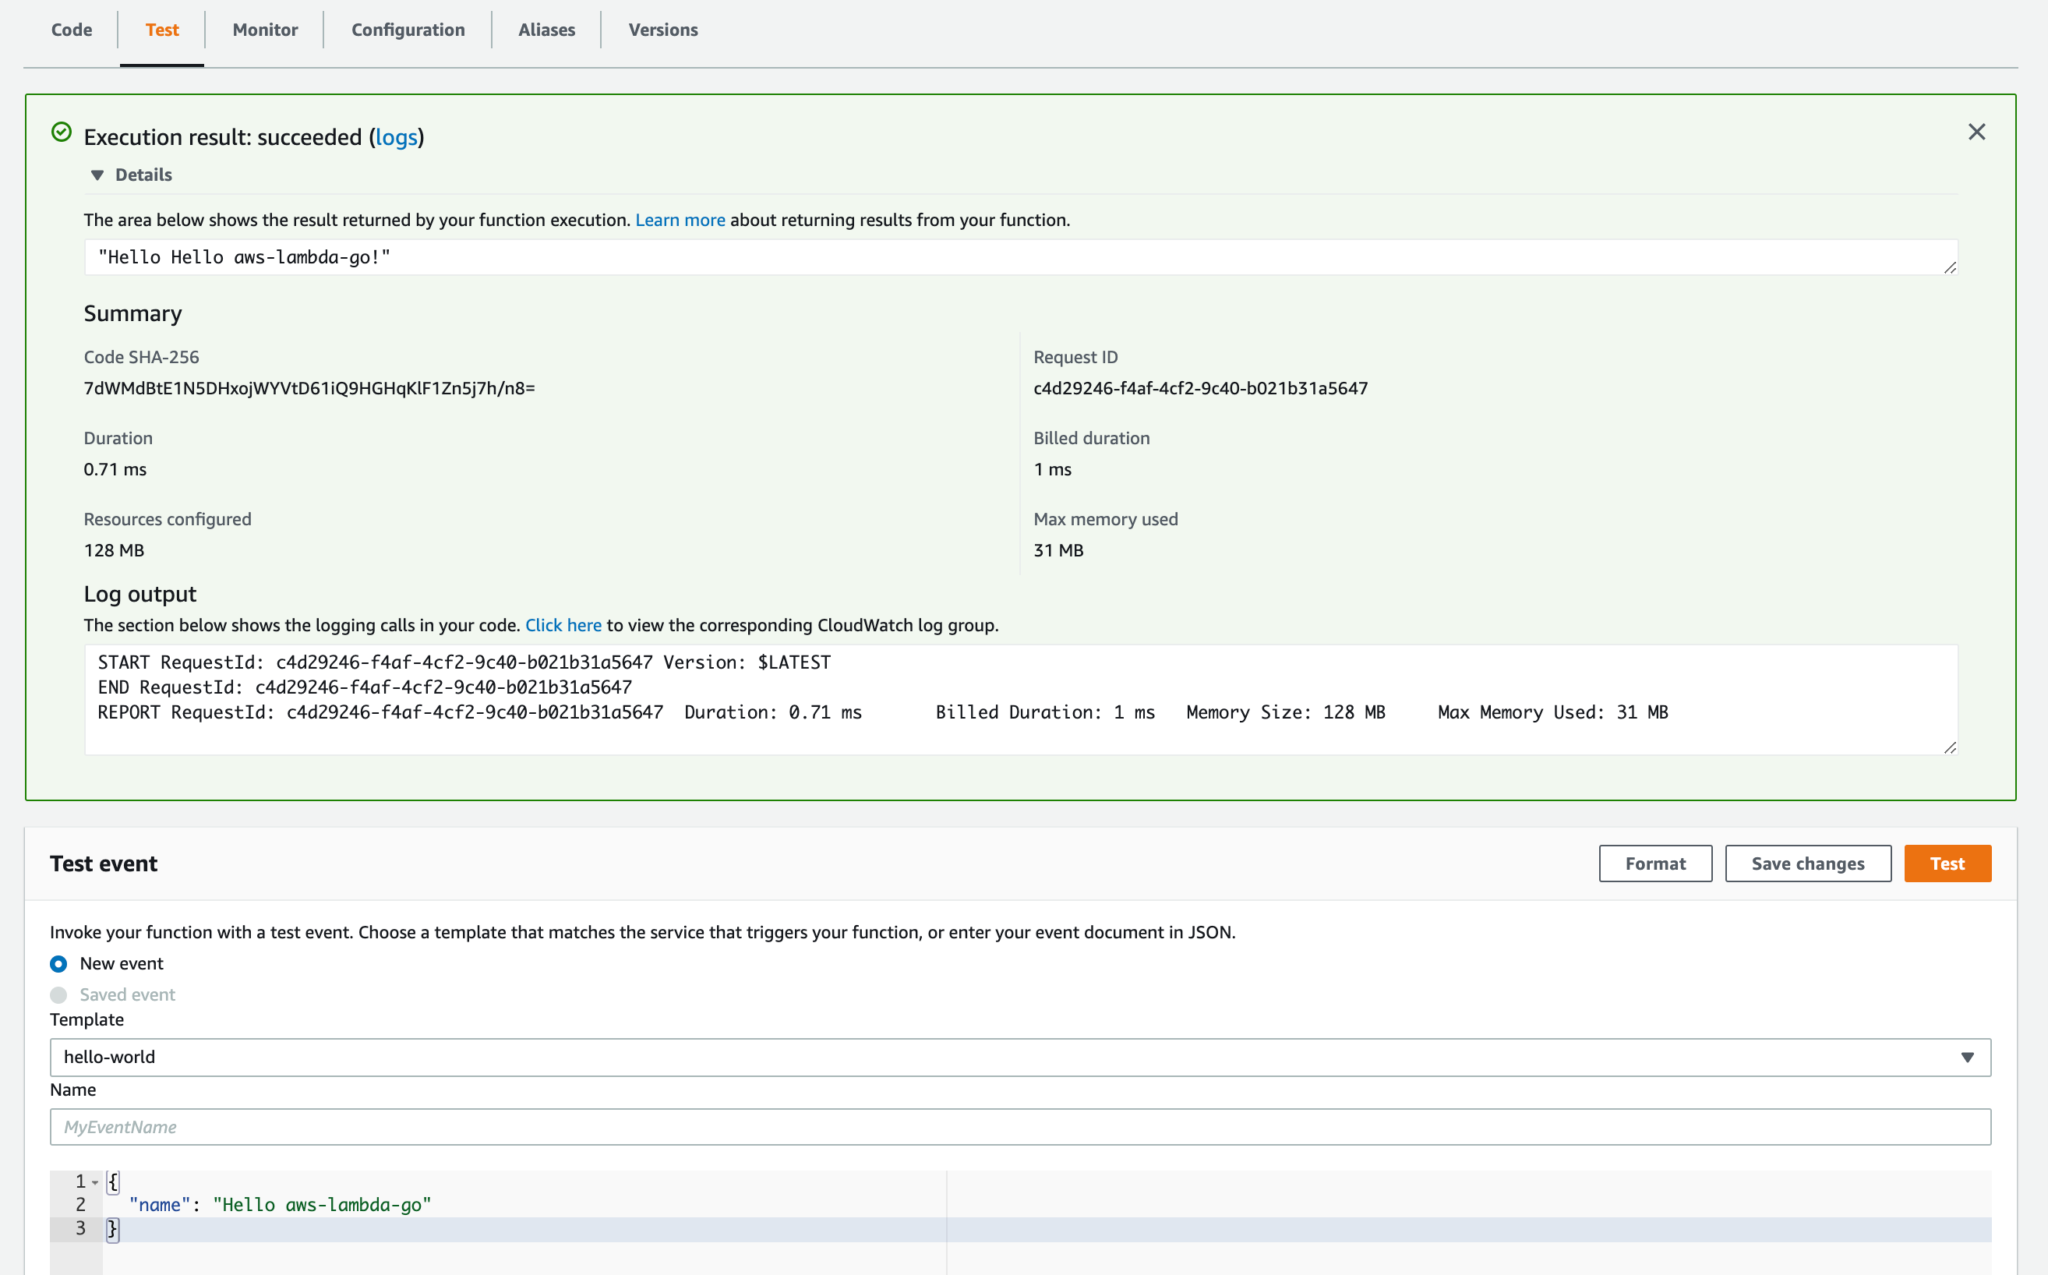This screenshot has width=2048, height=1275.
Task: Open the logs link next to execution result
Action: [x=396, y=137]
